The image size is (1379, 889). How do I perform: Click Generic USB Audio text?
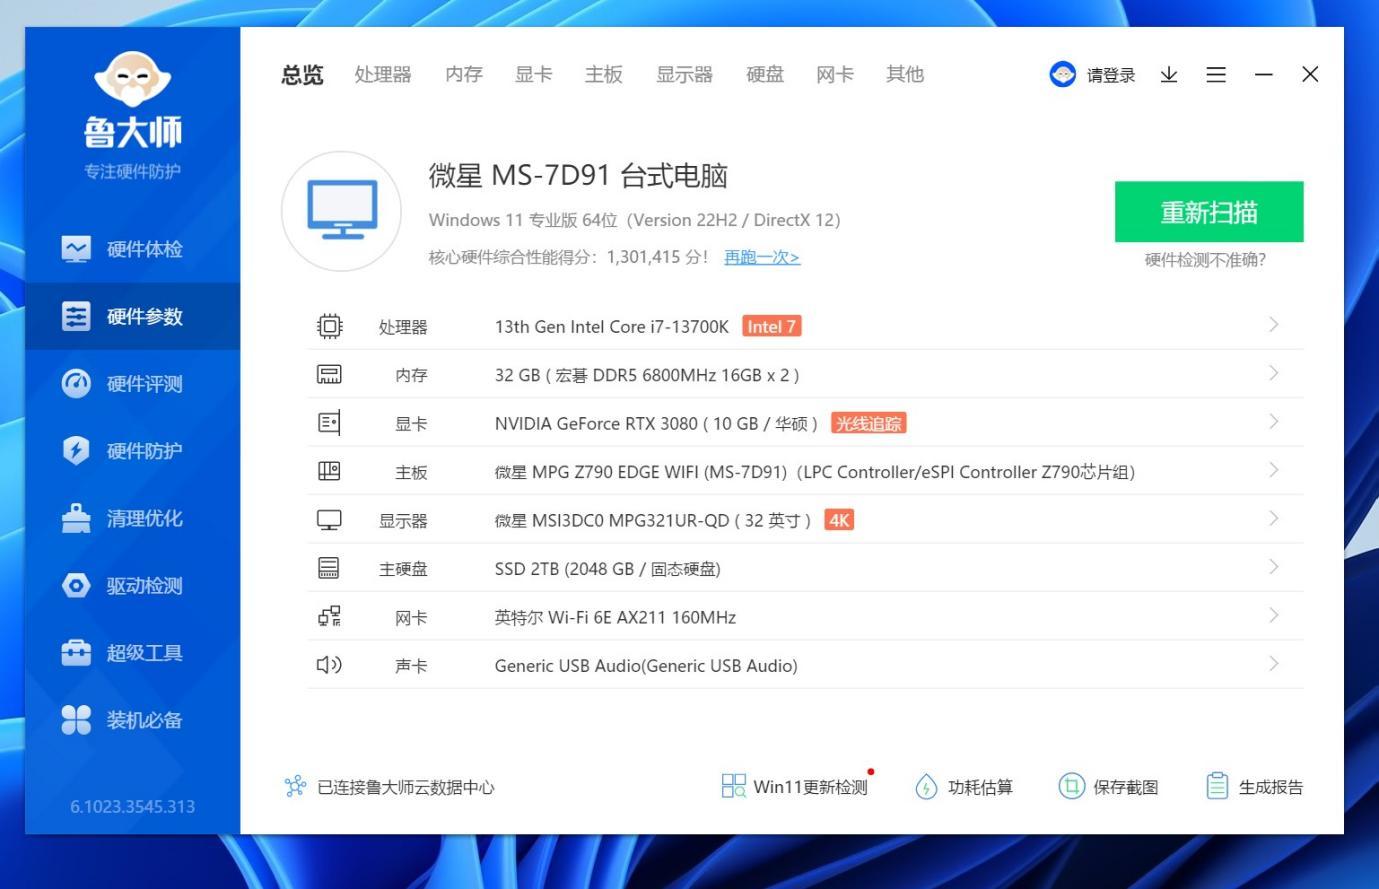pyautogui.click(x=646, y=666)
